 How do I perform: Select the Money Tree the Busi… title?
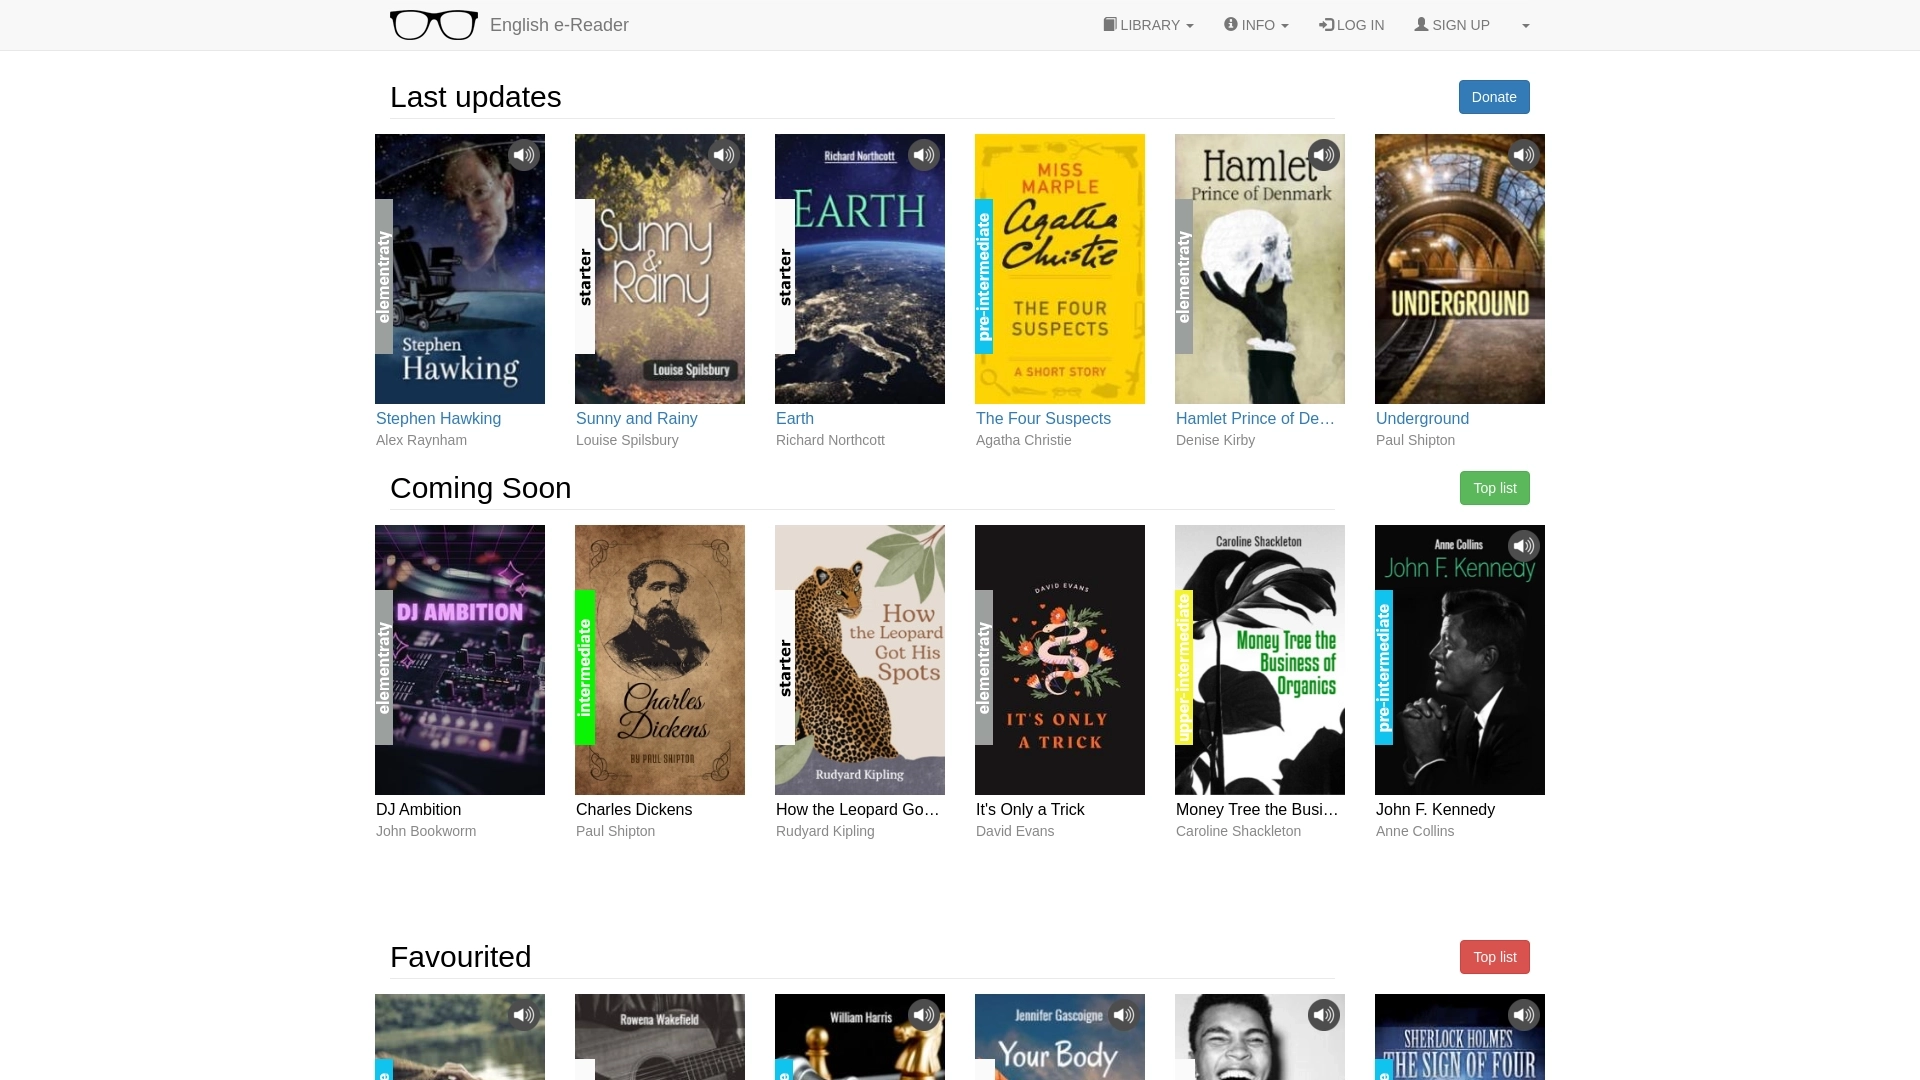1257,809
